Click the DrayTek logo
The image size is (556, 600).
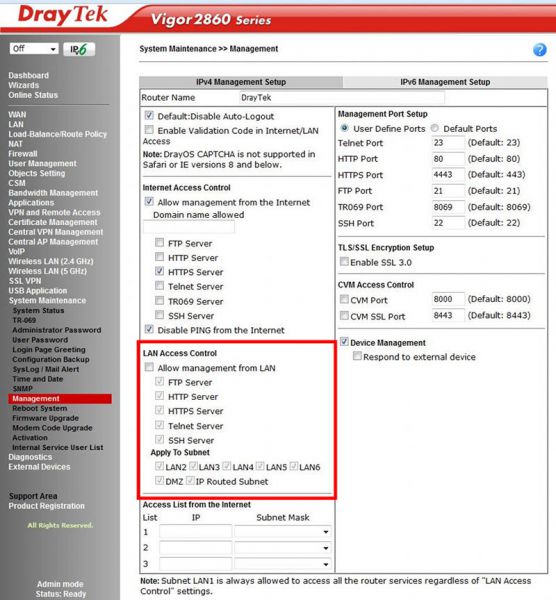pos(62,15)
